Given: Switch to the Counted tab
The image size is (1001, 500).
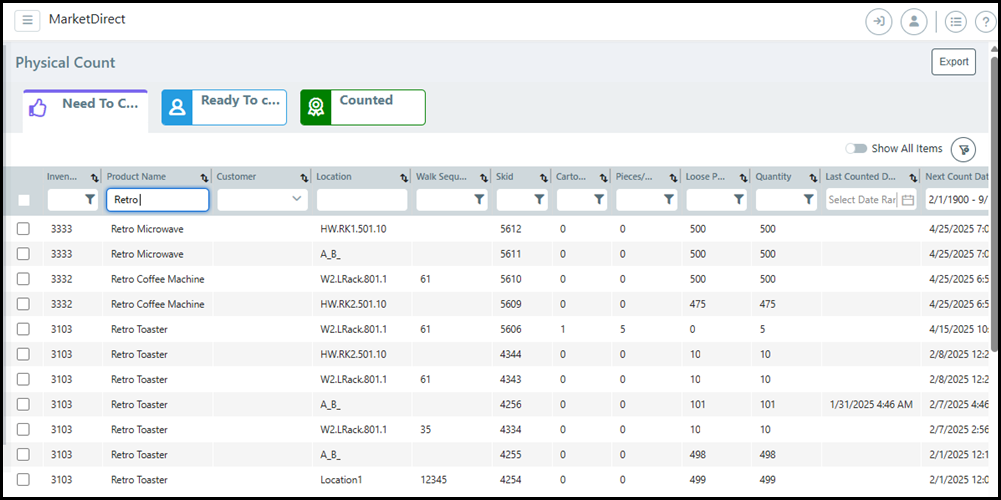Looking at the screenshot, I should click(363, 107).
